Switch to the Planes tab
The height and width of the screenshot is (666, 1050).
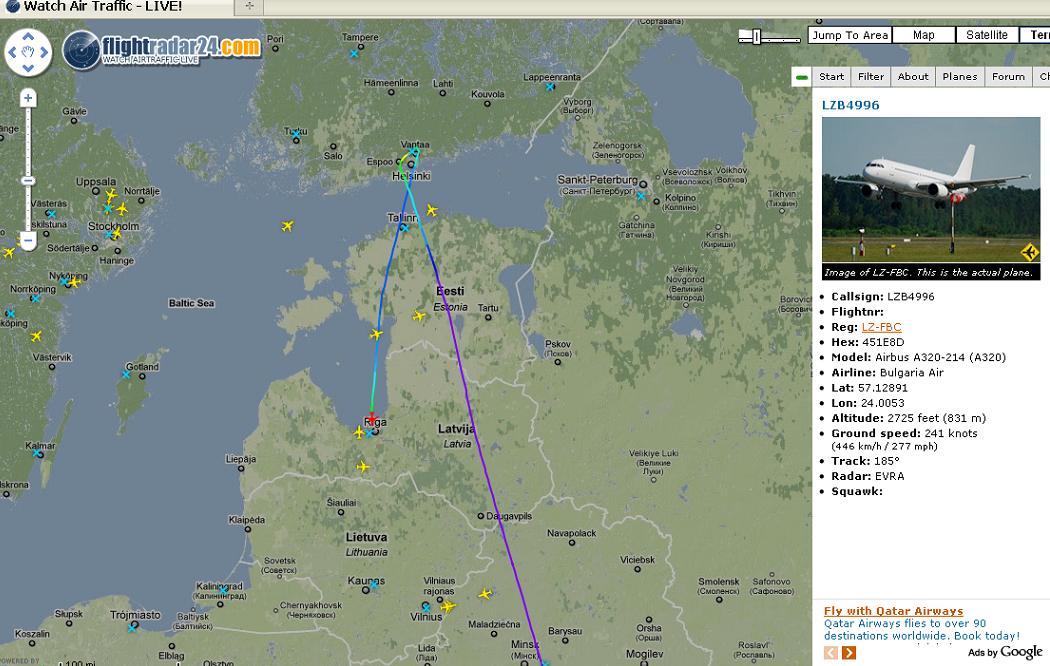click(x=960, y=76)
